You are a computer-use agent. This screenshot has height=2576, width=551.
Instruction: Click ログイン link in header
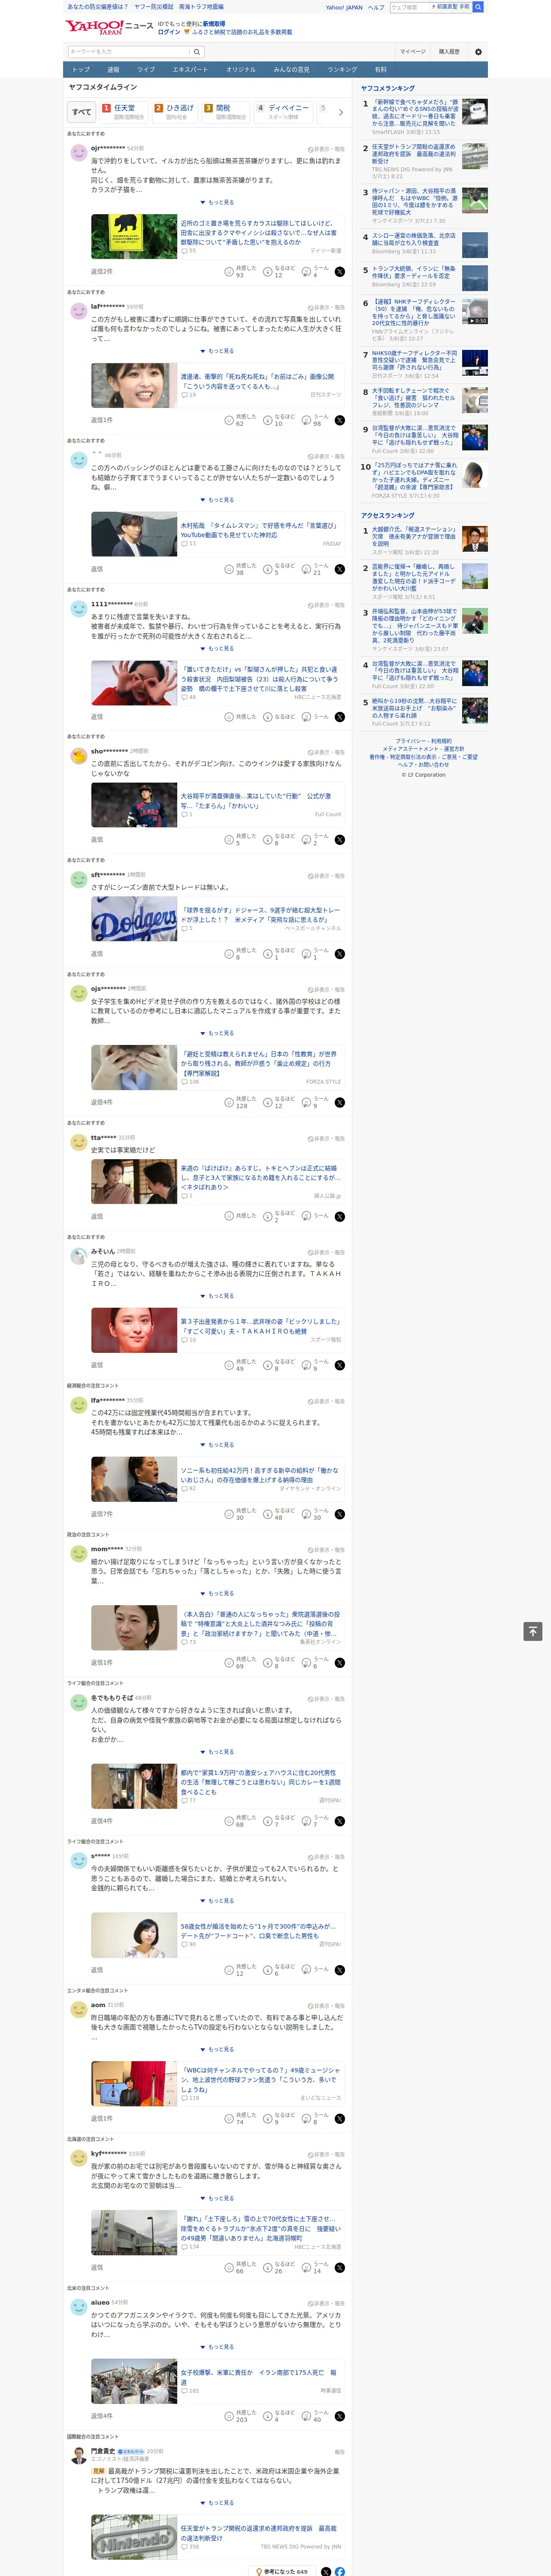pos(169,32)
